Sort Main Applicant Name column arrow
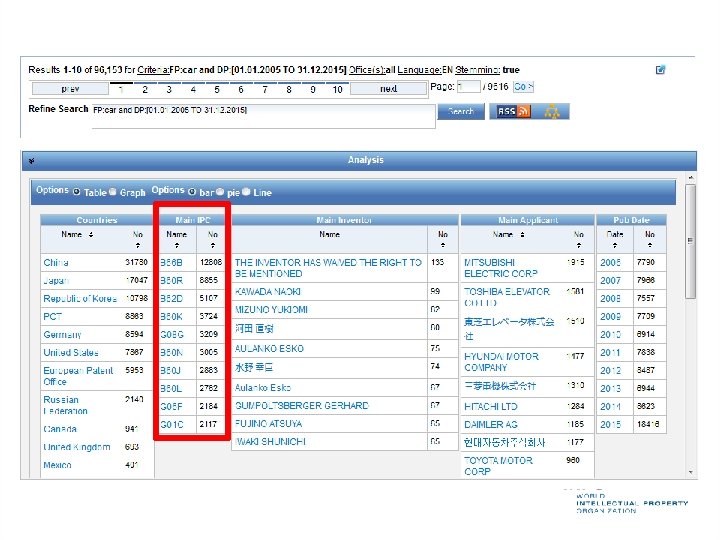This screenshot has width=720, height=540. pyautogui.click(x=522, y=235)
